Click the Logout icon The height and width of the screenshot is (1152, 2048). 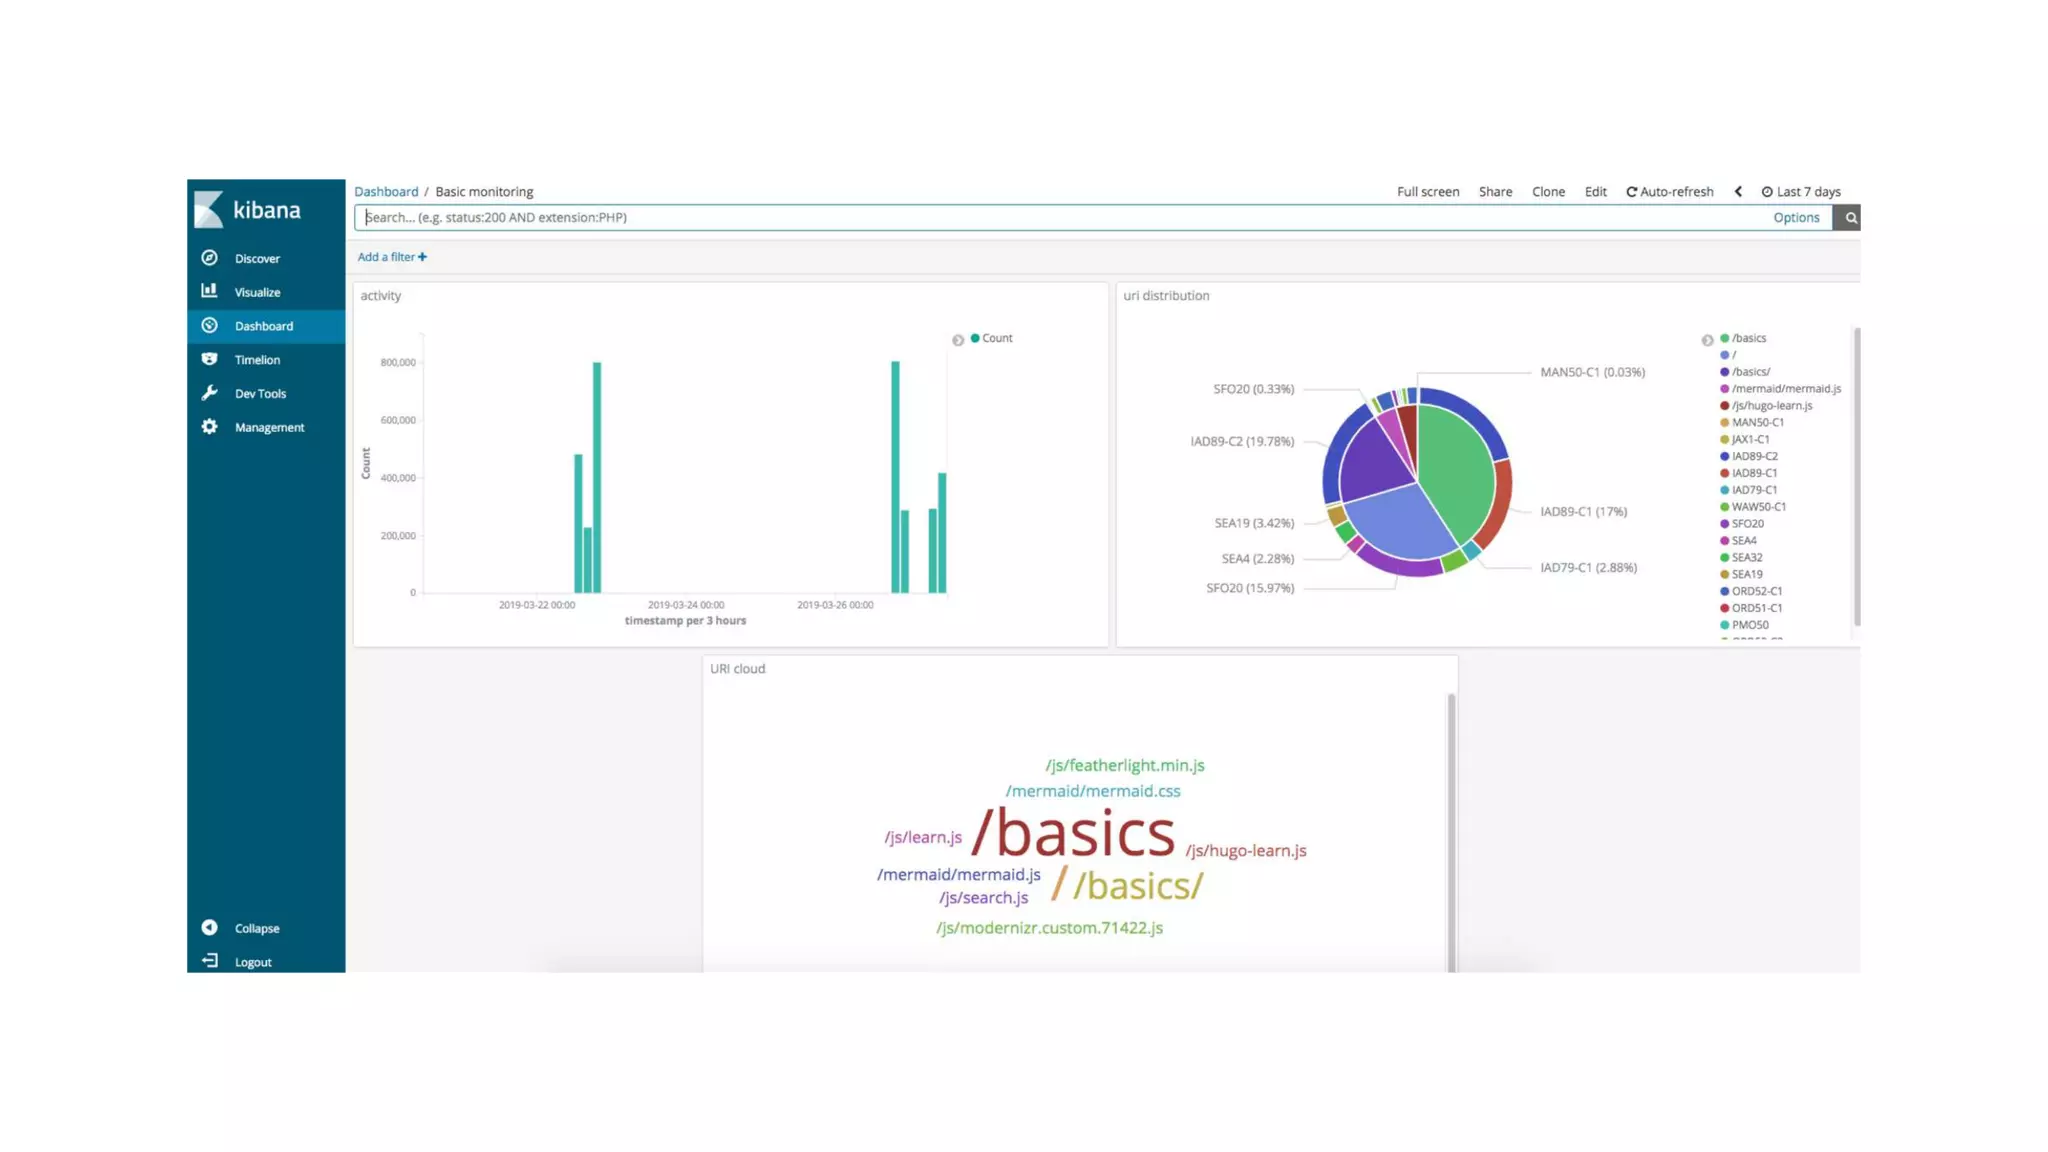tap(209, 961)
